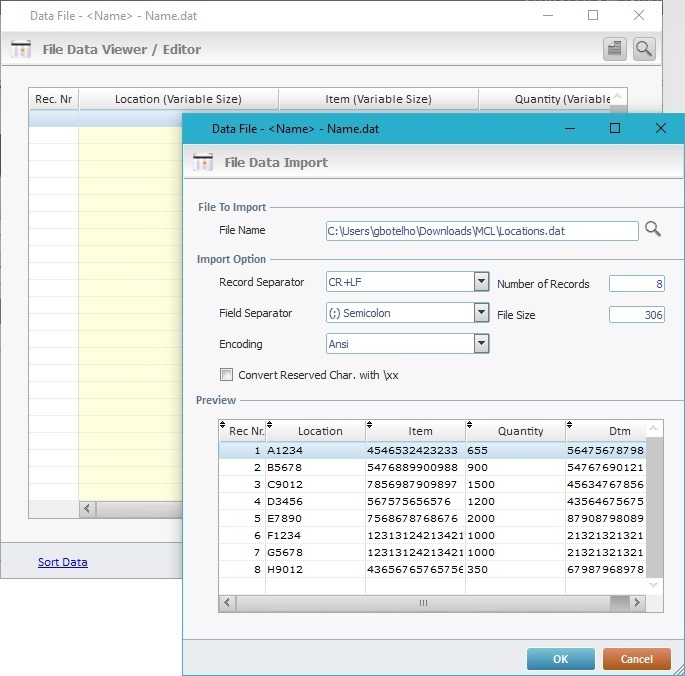The image size is (685, 676).
Task: Browse for file with File Name magnifier
Action: (653, 230)
